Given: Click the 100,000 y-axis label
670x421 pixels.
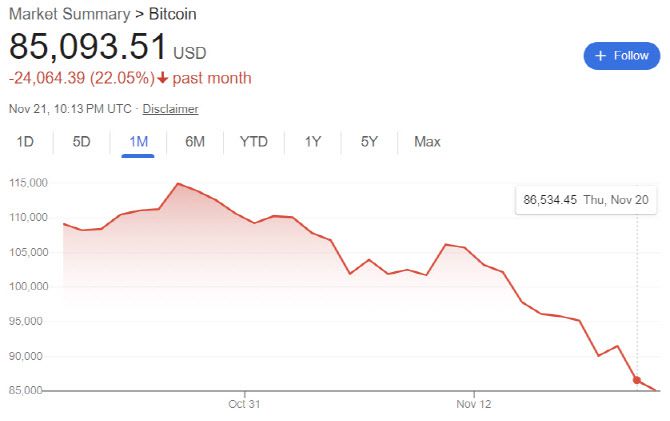Looking at the screenshot, I should tap(30, 287).
